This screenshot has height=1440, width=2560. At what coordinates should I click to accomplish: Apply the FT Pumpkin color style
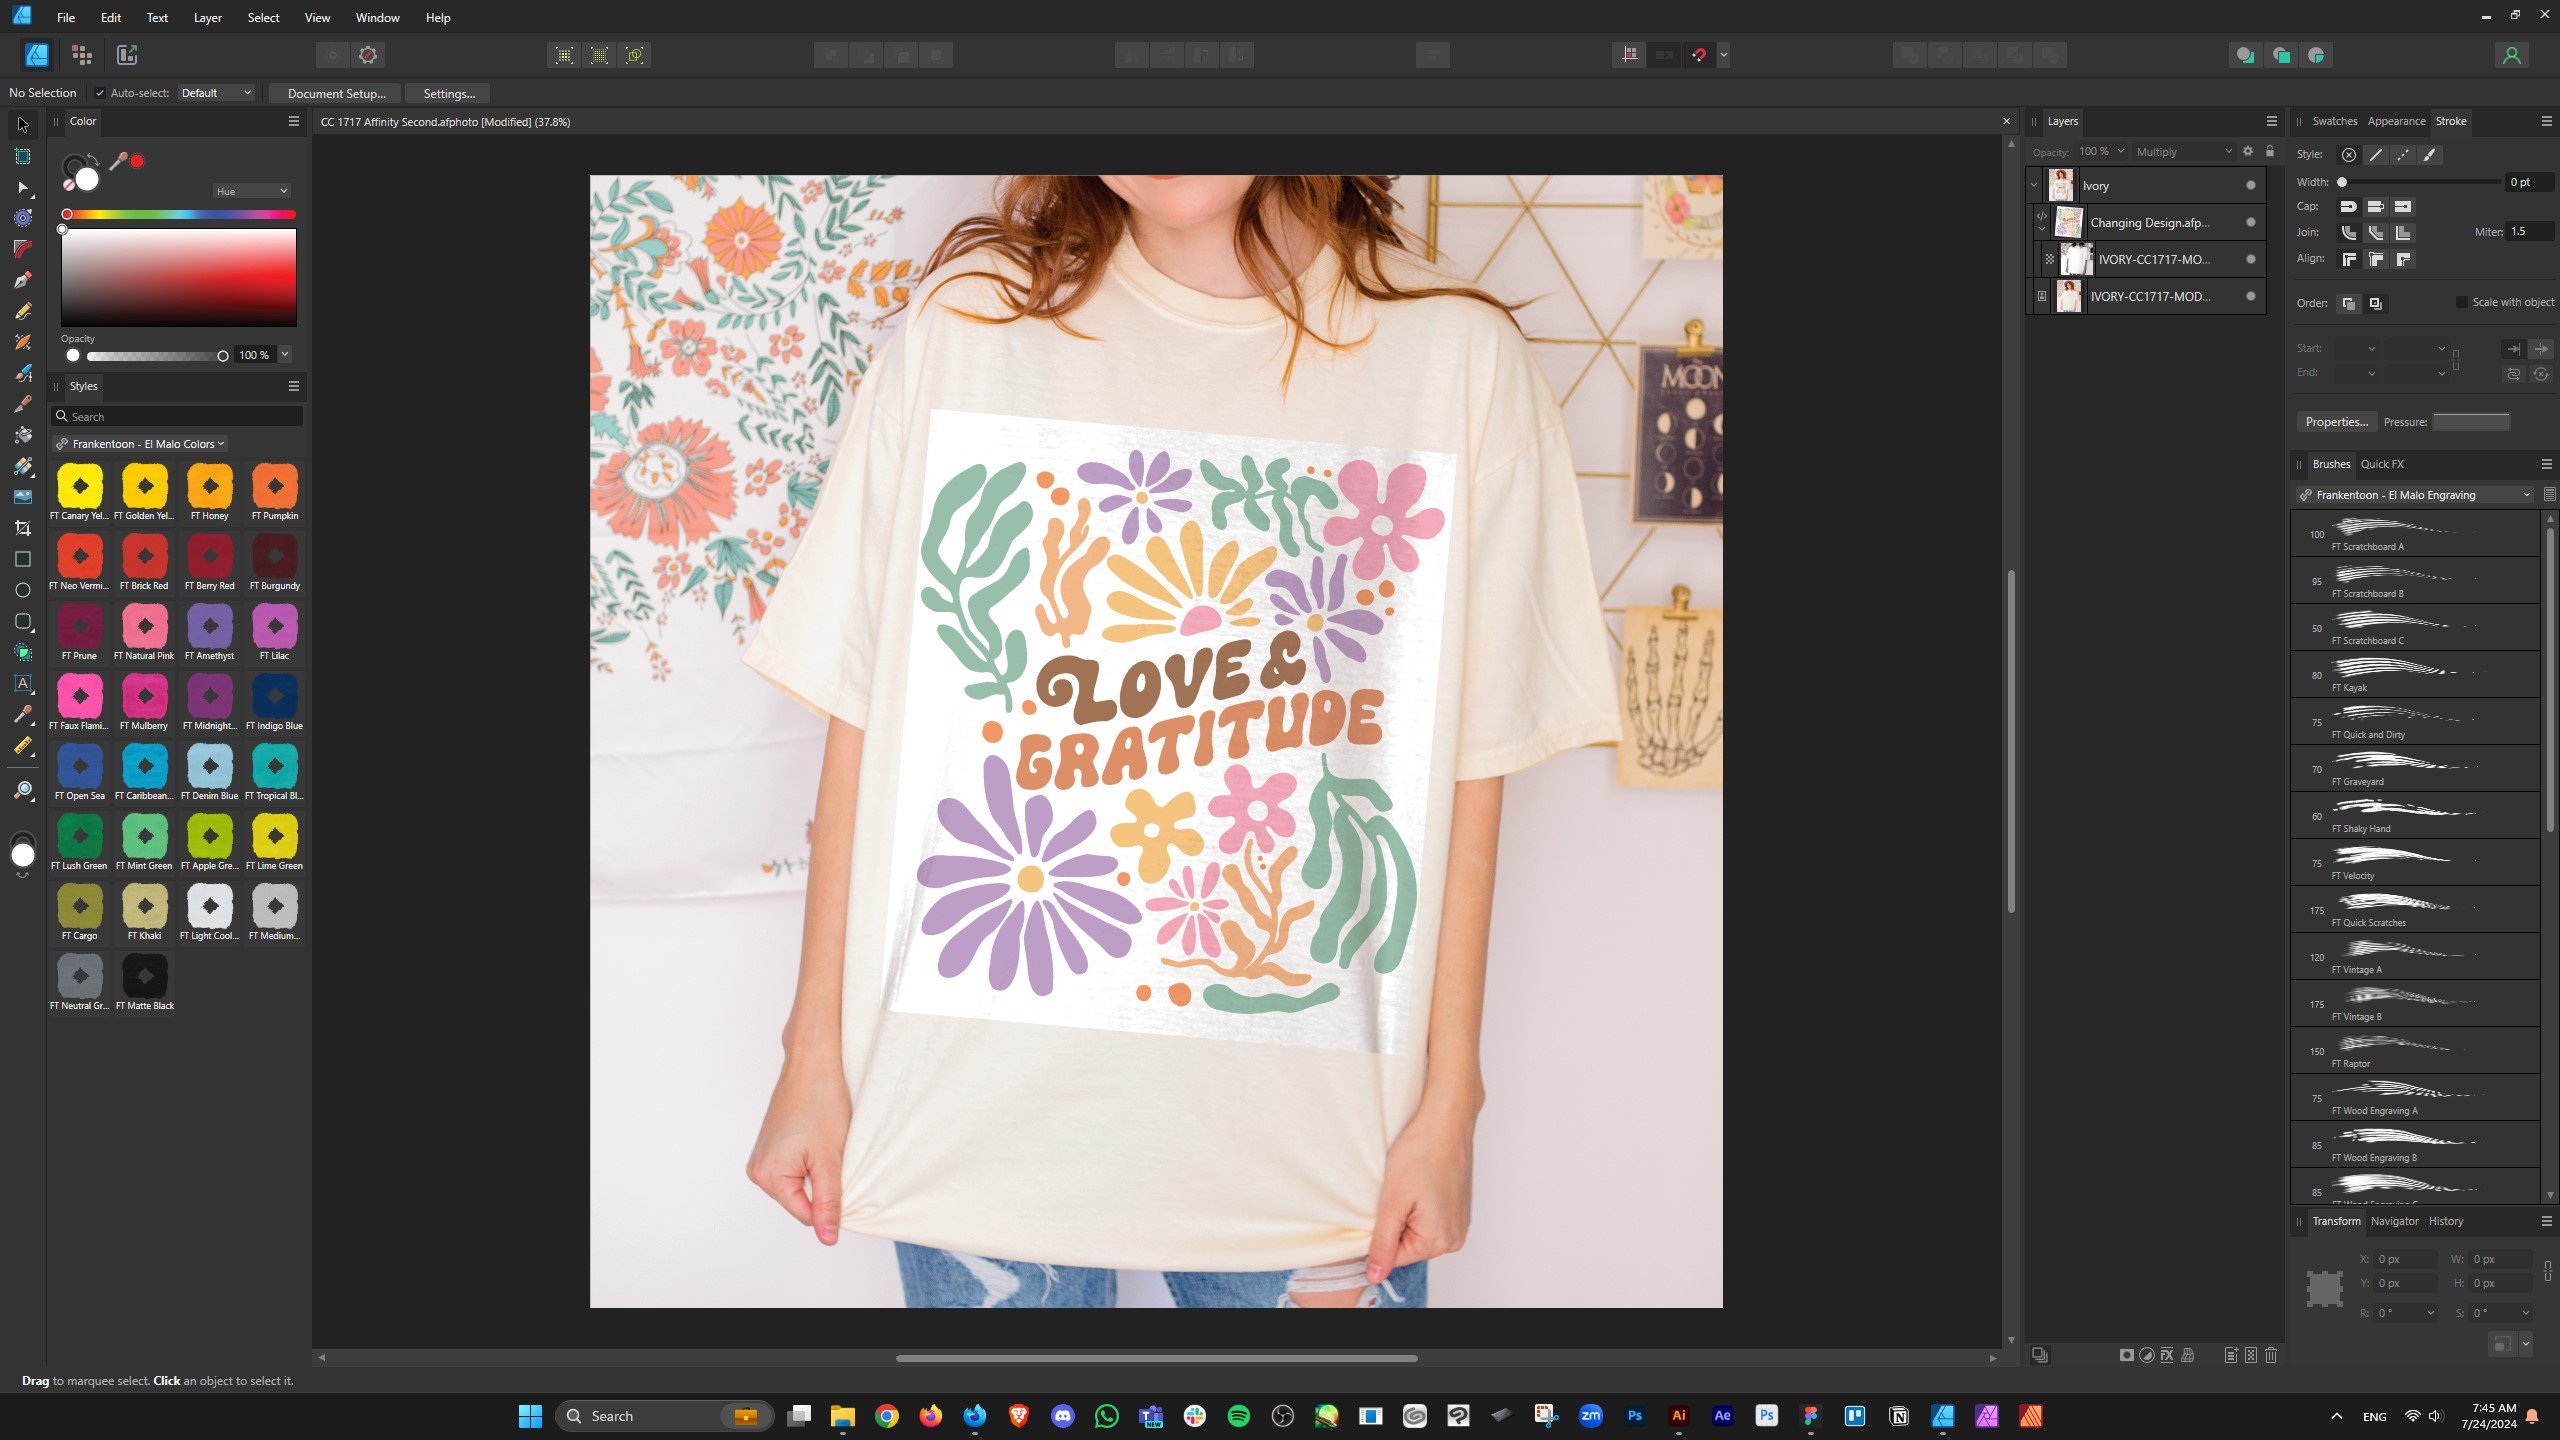click(275, 487)
